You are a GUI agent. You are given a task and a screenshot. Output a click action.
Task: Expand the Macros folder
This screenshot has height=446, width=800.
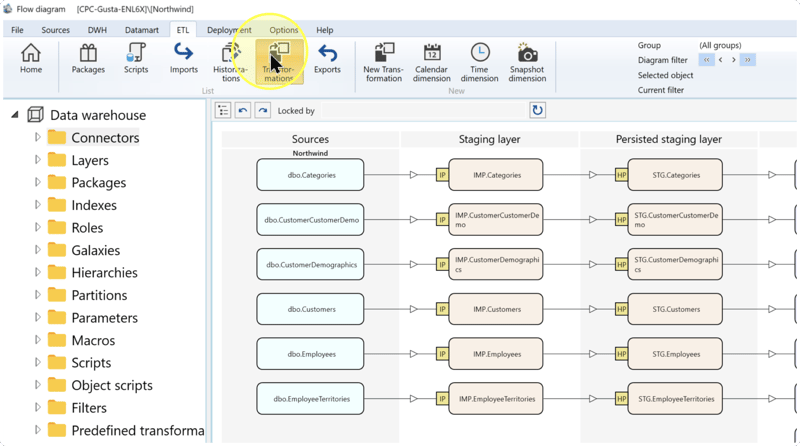point(37,340)
